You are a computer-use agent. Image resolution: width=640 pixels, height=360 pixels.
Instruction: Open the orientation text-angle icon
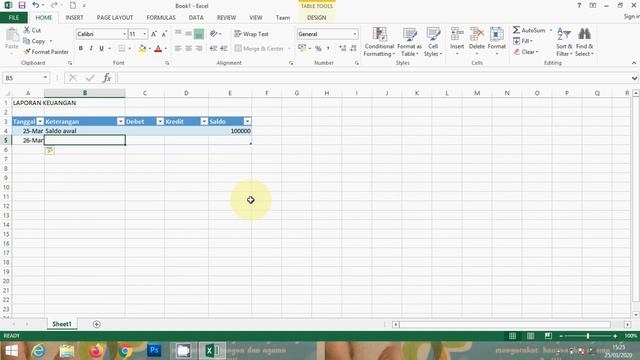[213, 34]
